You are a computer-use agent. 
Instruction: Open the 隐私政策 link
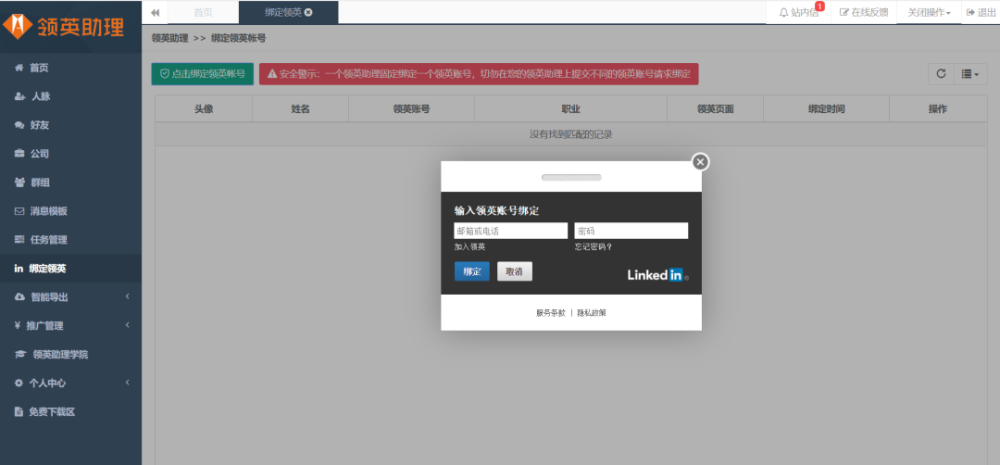coord(592,313)
